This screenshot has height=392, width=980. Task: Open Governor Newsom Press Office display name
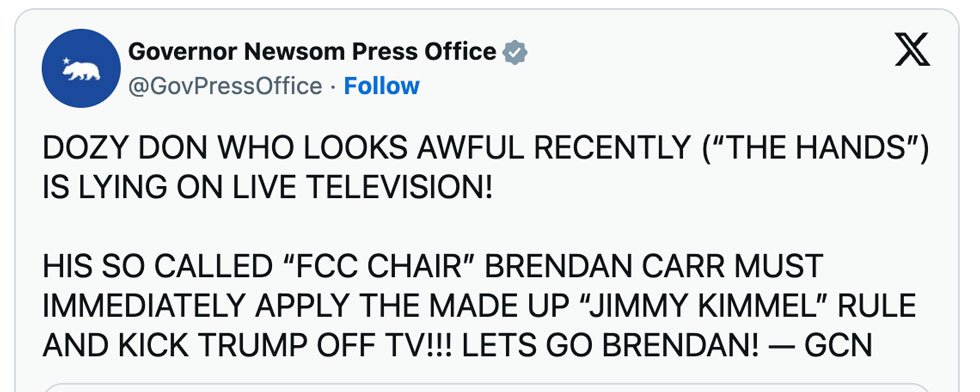pyautogui.click(x=312, y=52)
